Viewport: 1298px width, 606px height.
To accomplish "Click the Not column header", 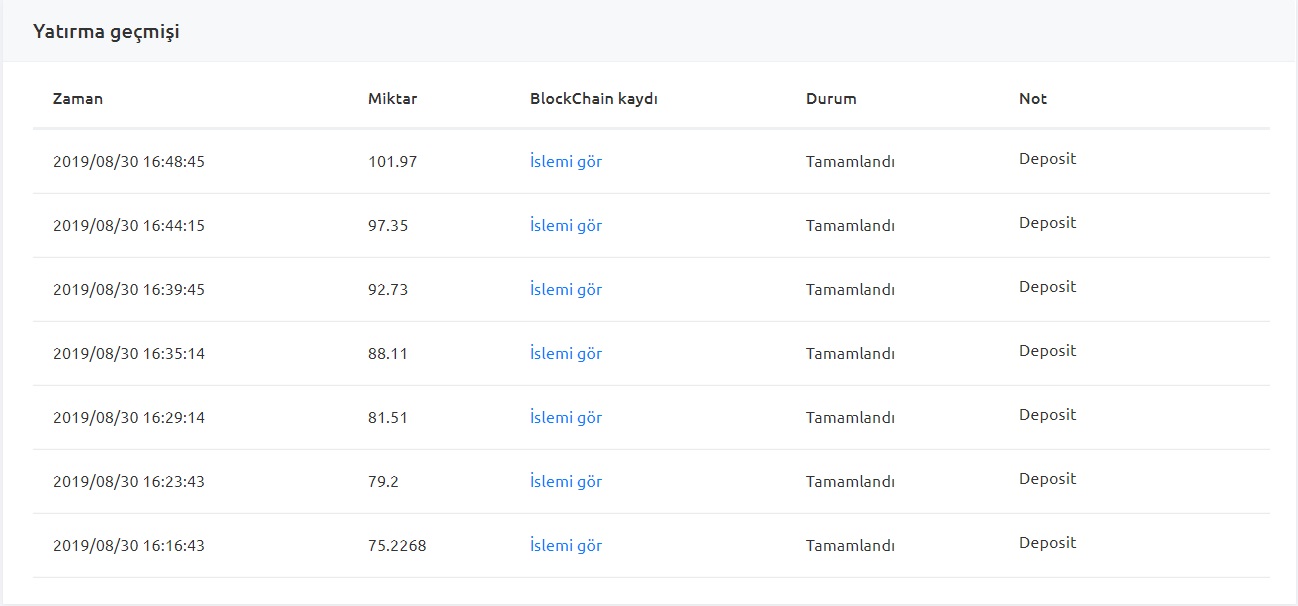I will coord(1033,98).
